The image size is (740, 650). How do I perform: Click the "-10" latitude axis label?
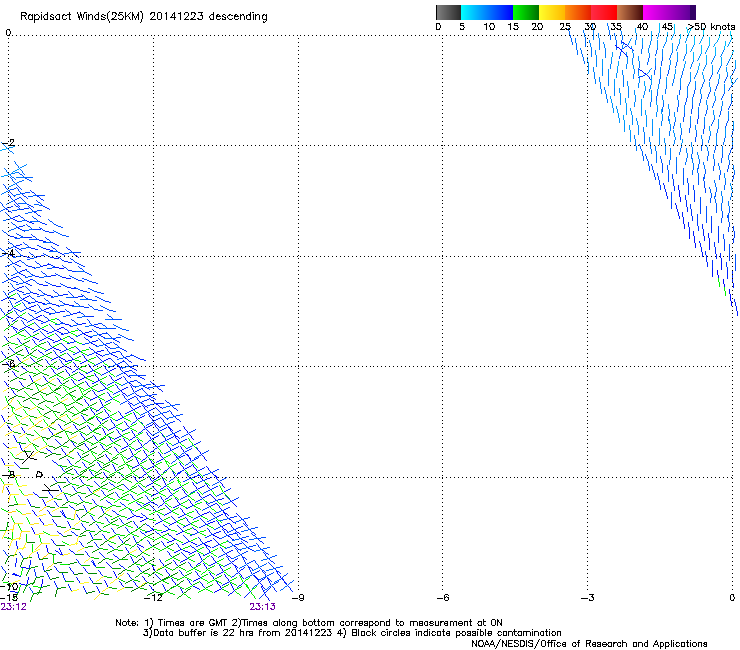9,587
